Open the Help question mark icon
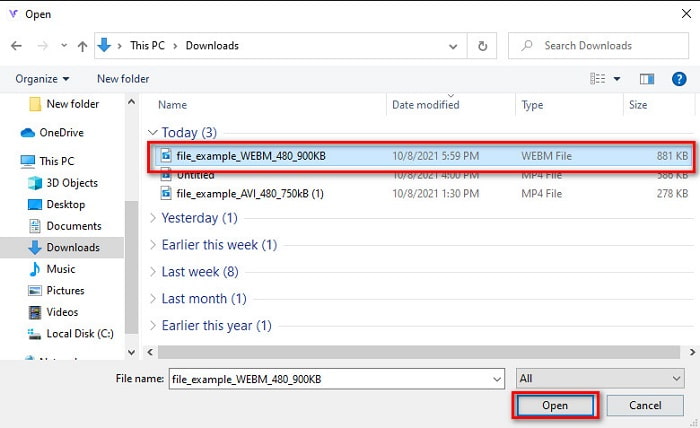This screenshot has height=428, width=700. (677, 79)
